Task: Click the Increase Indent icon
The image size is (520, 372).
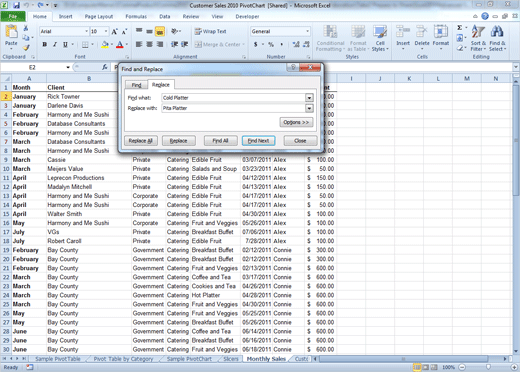Action: point(184,44)
